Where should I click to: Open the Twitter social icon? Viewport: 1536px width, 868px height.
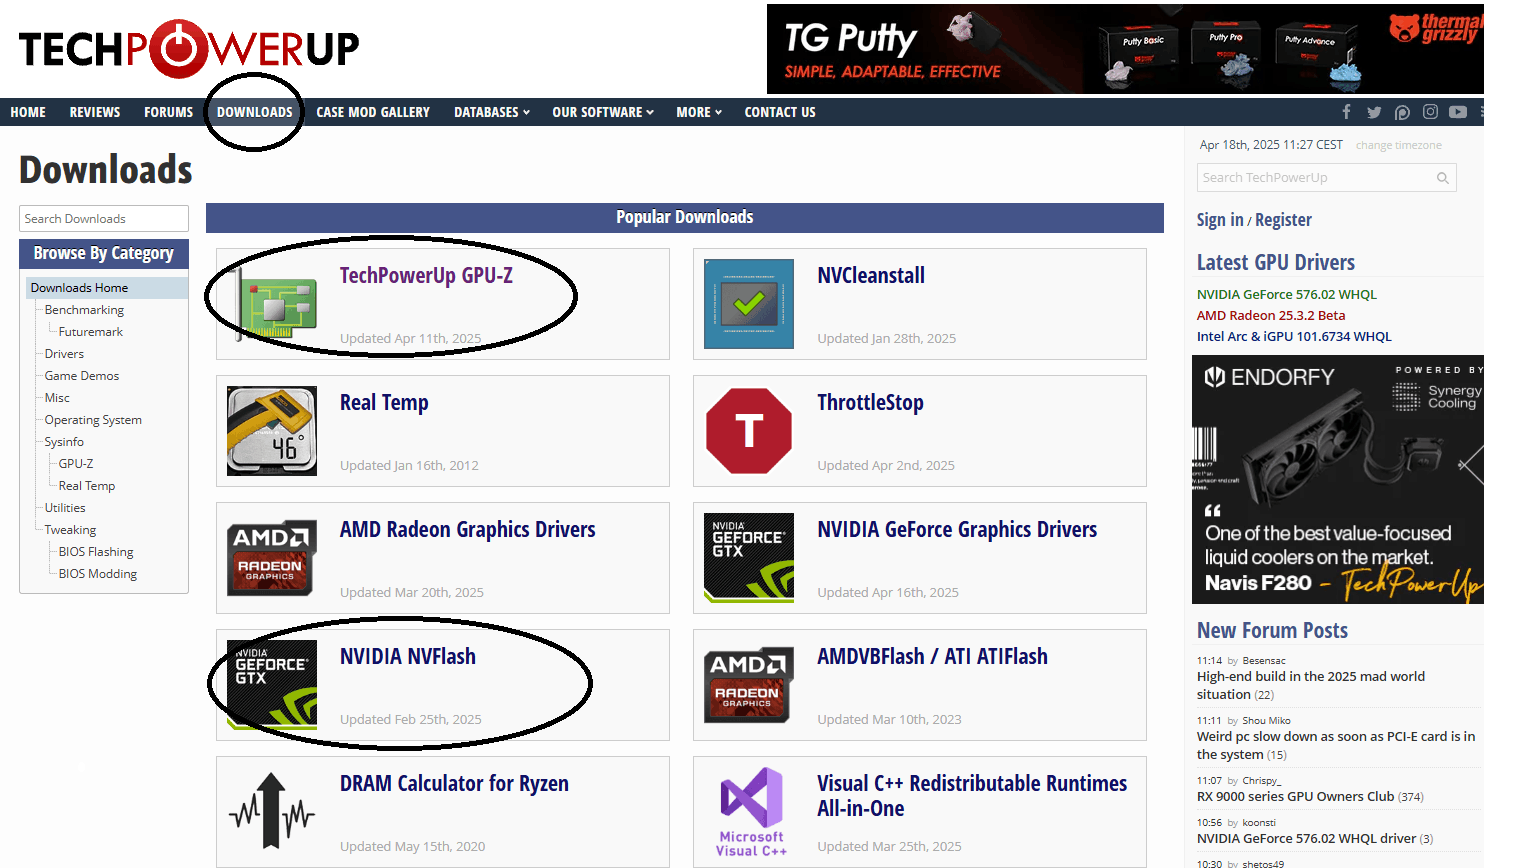point(1374,112)
